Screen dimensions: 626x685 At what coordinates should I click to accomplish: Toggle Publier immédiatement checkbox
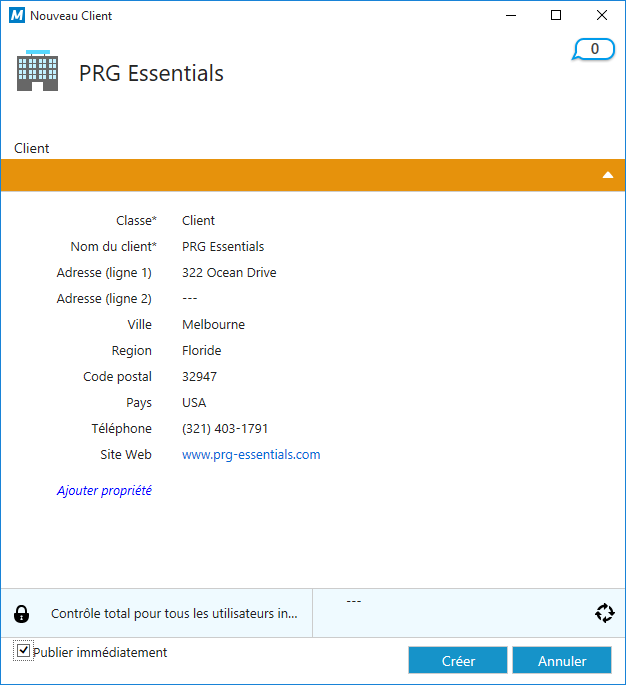(23, 652)
